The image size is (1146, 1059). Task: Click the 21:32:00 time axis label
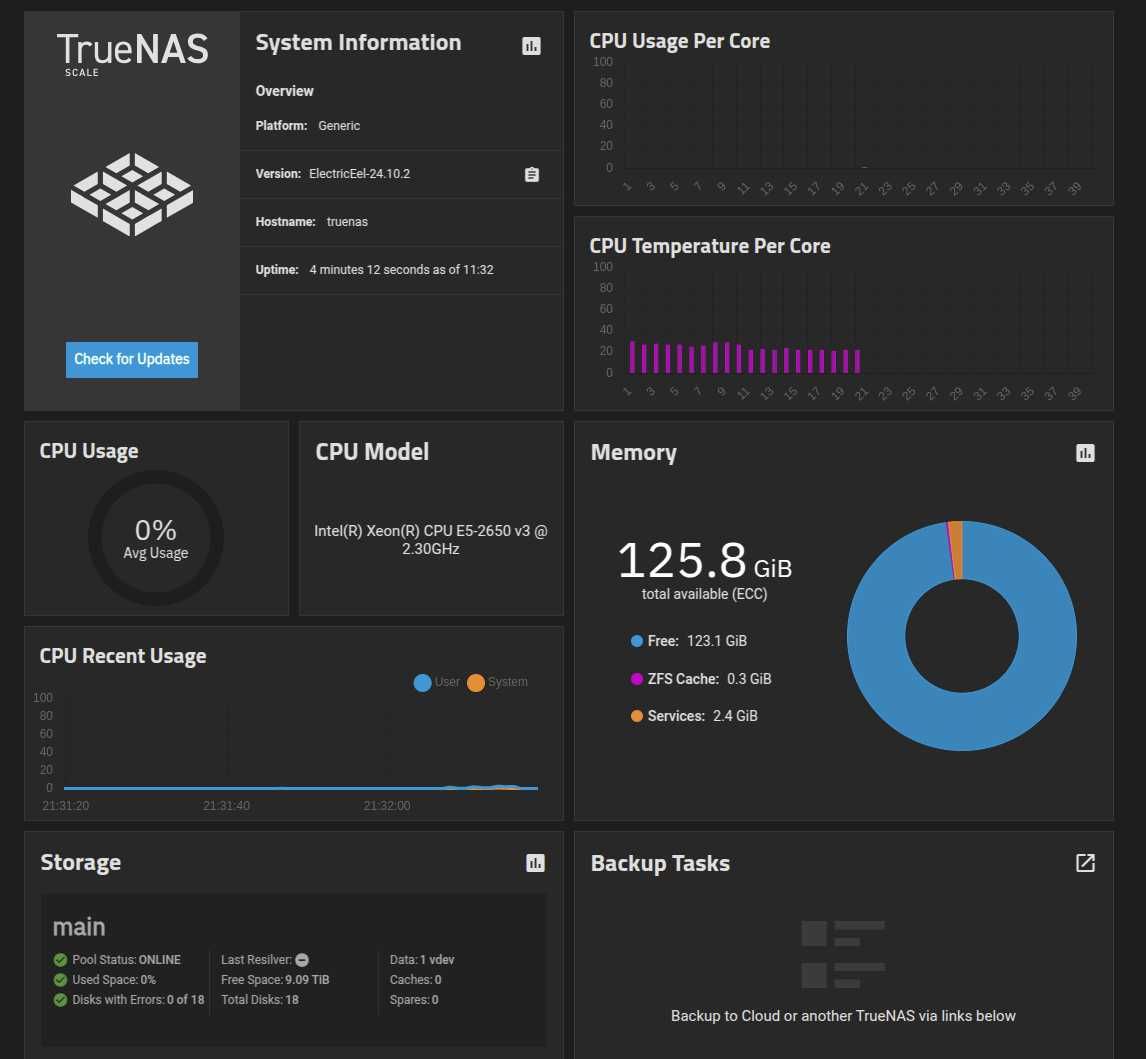pyautogui.click(x=387, y=805)
